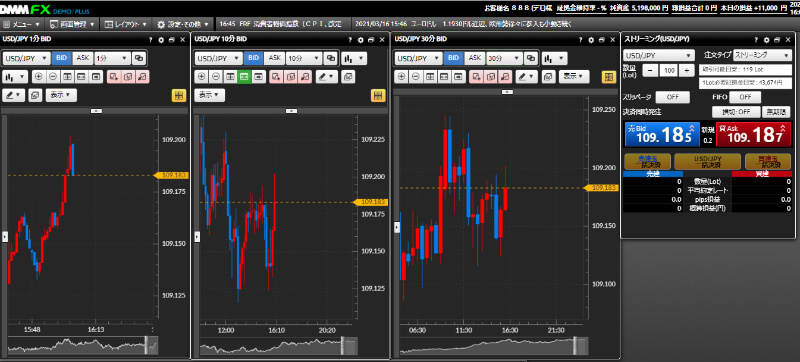Open the メニュー menu

click(x=22, y=24)
